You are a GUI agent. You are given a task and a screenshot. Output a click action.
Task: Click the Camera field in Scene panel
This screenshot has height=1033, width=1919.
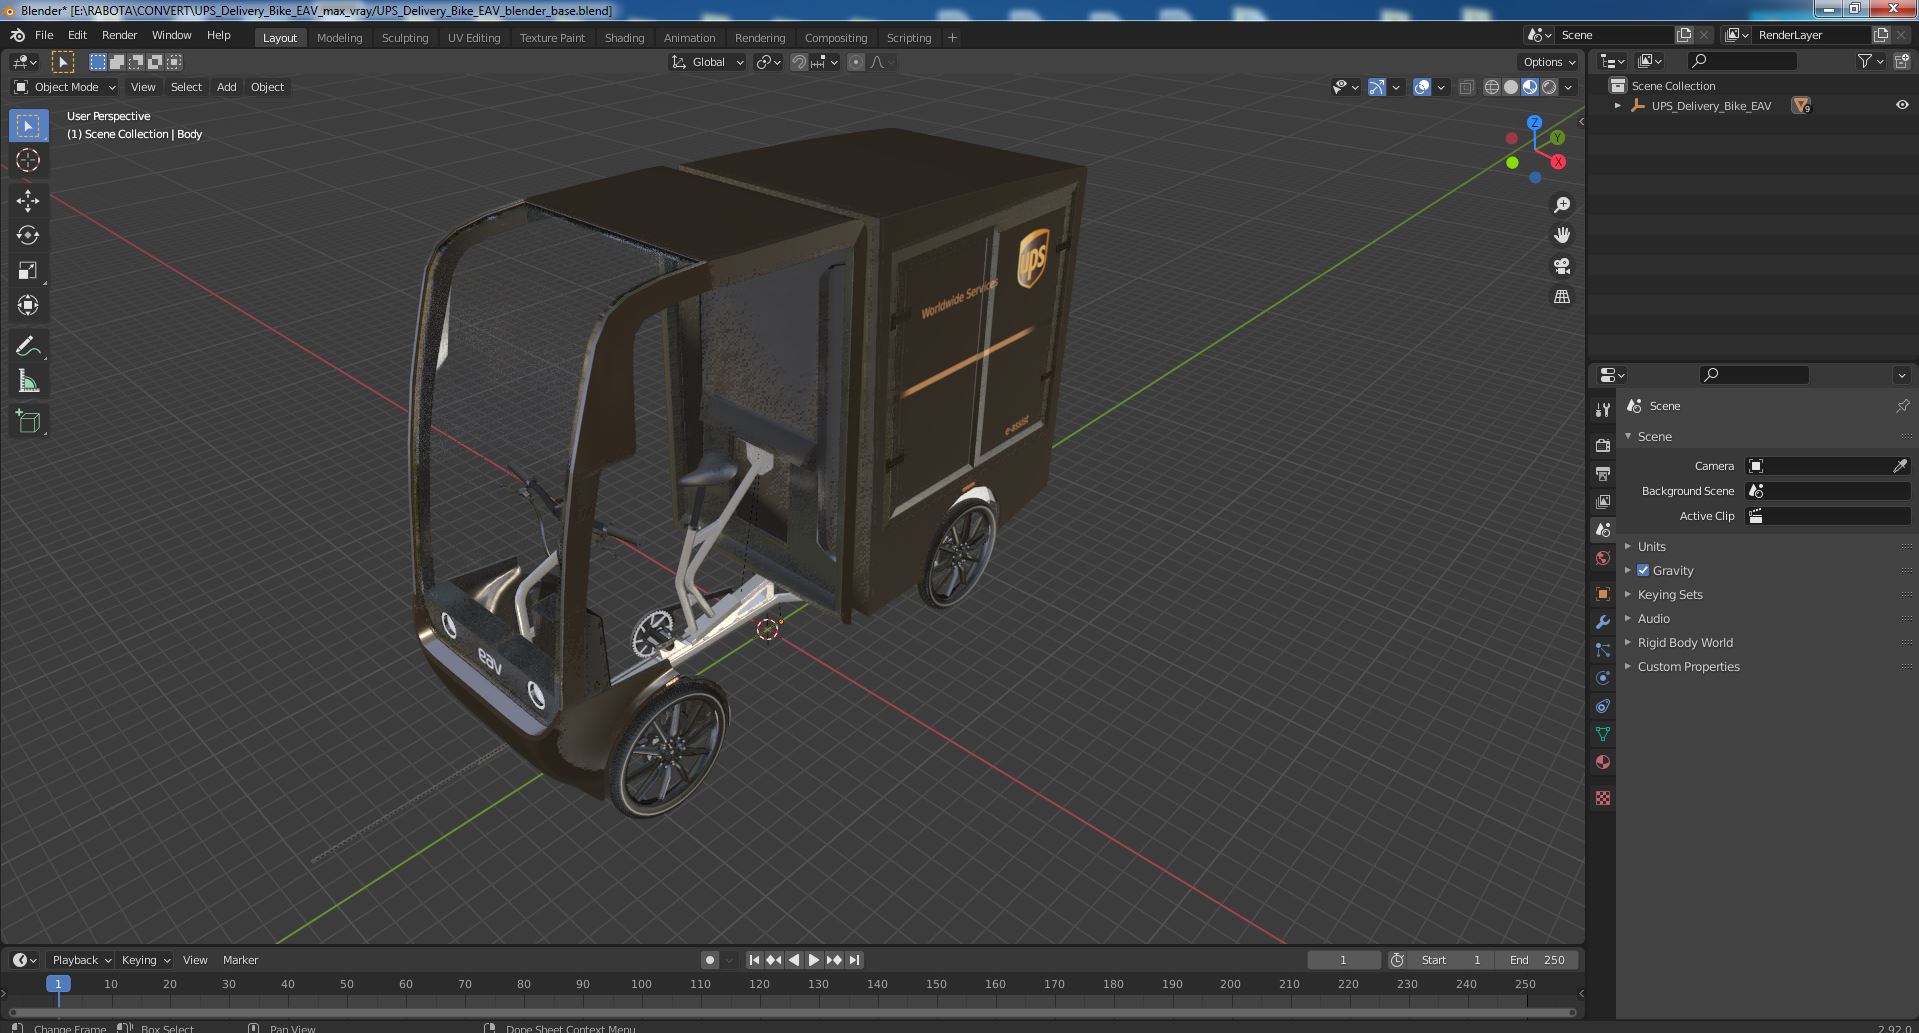(x=1827, y=466)
